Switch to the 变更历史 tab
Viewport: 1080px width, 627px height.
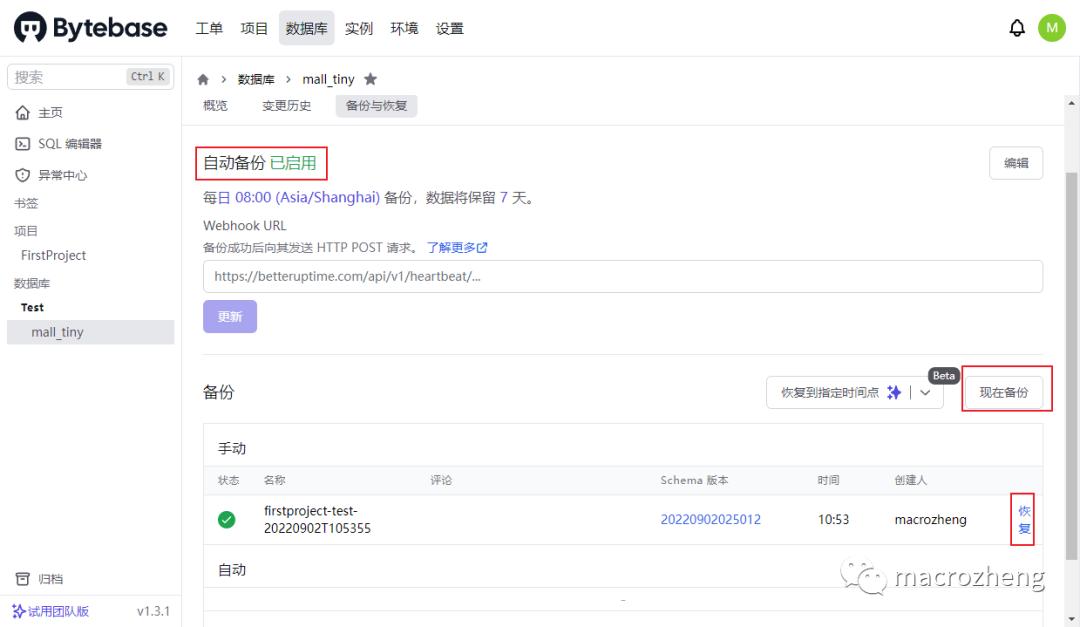(x=286, y=105)
